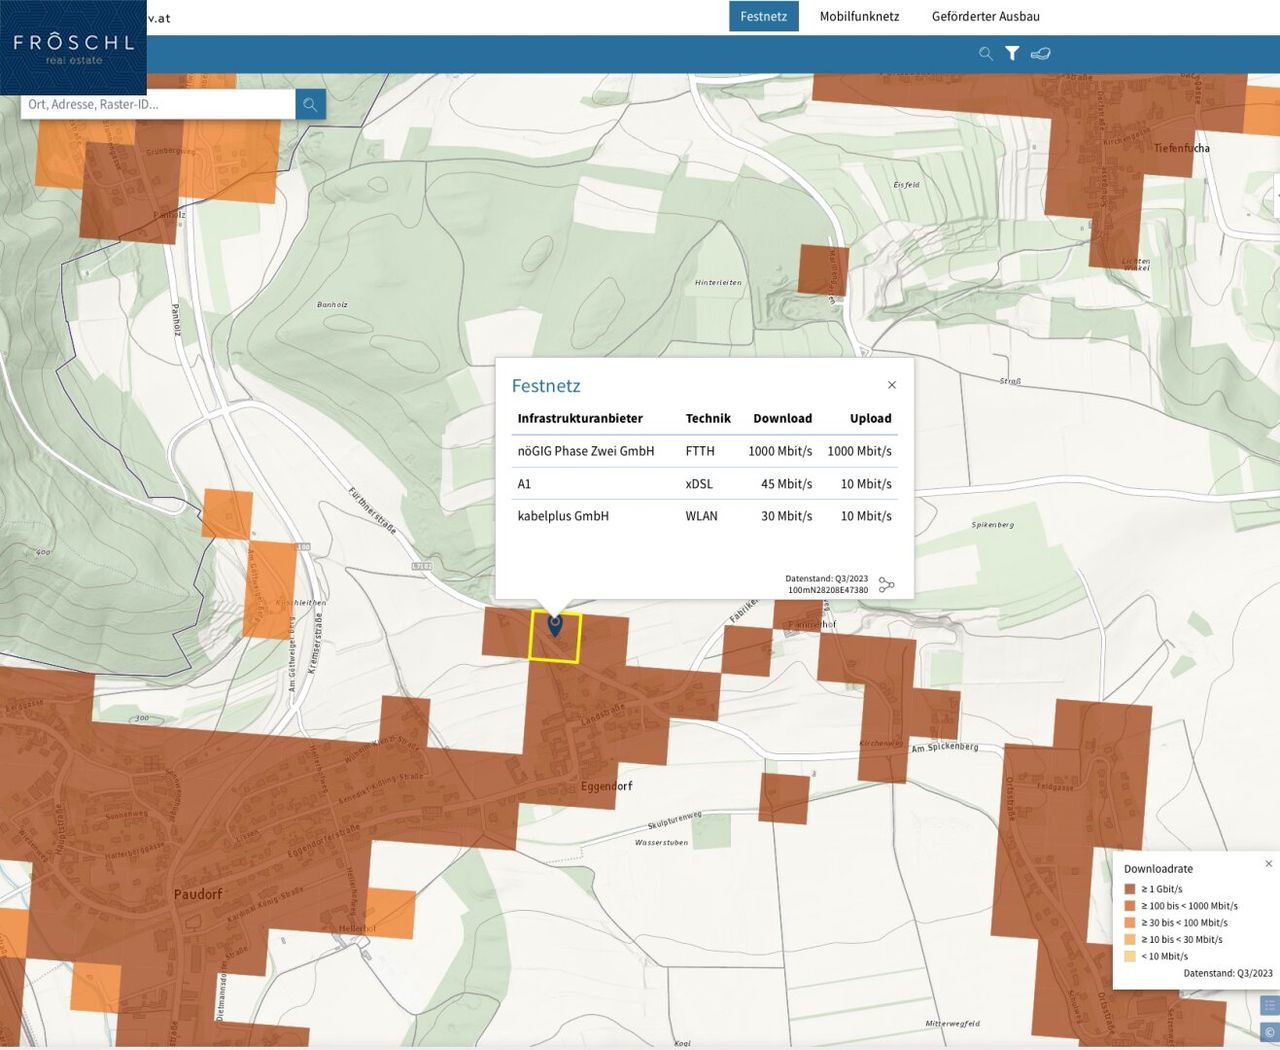
Task: Select the nöGIG Phase Zwei GmbH row
Action: click(585, 451)
